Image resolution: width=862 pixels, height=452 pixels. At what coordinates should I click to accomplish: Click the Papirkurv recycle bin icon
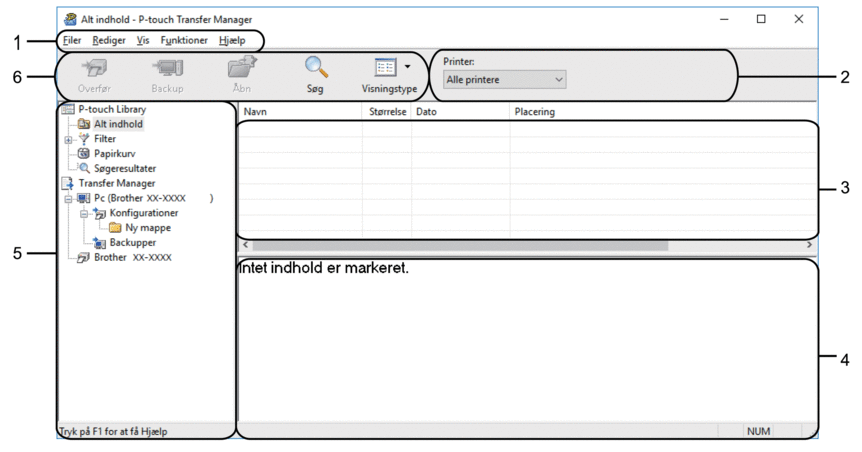[84, 153]
